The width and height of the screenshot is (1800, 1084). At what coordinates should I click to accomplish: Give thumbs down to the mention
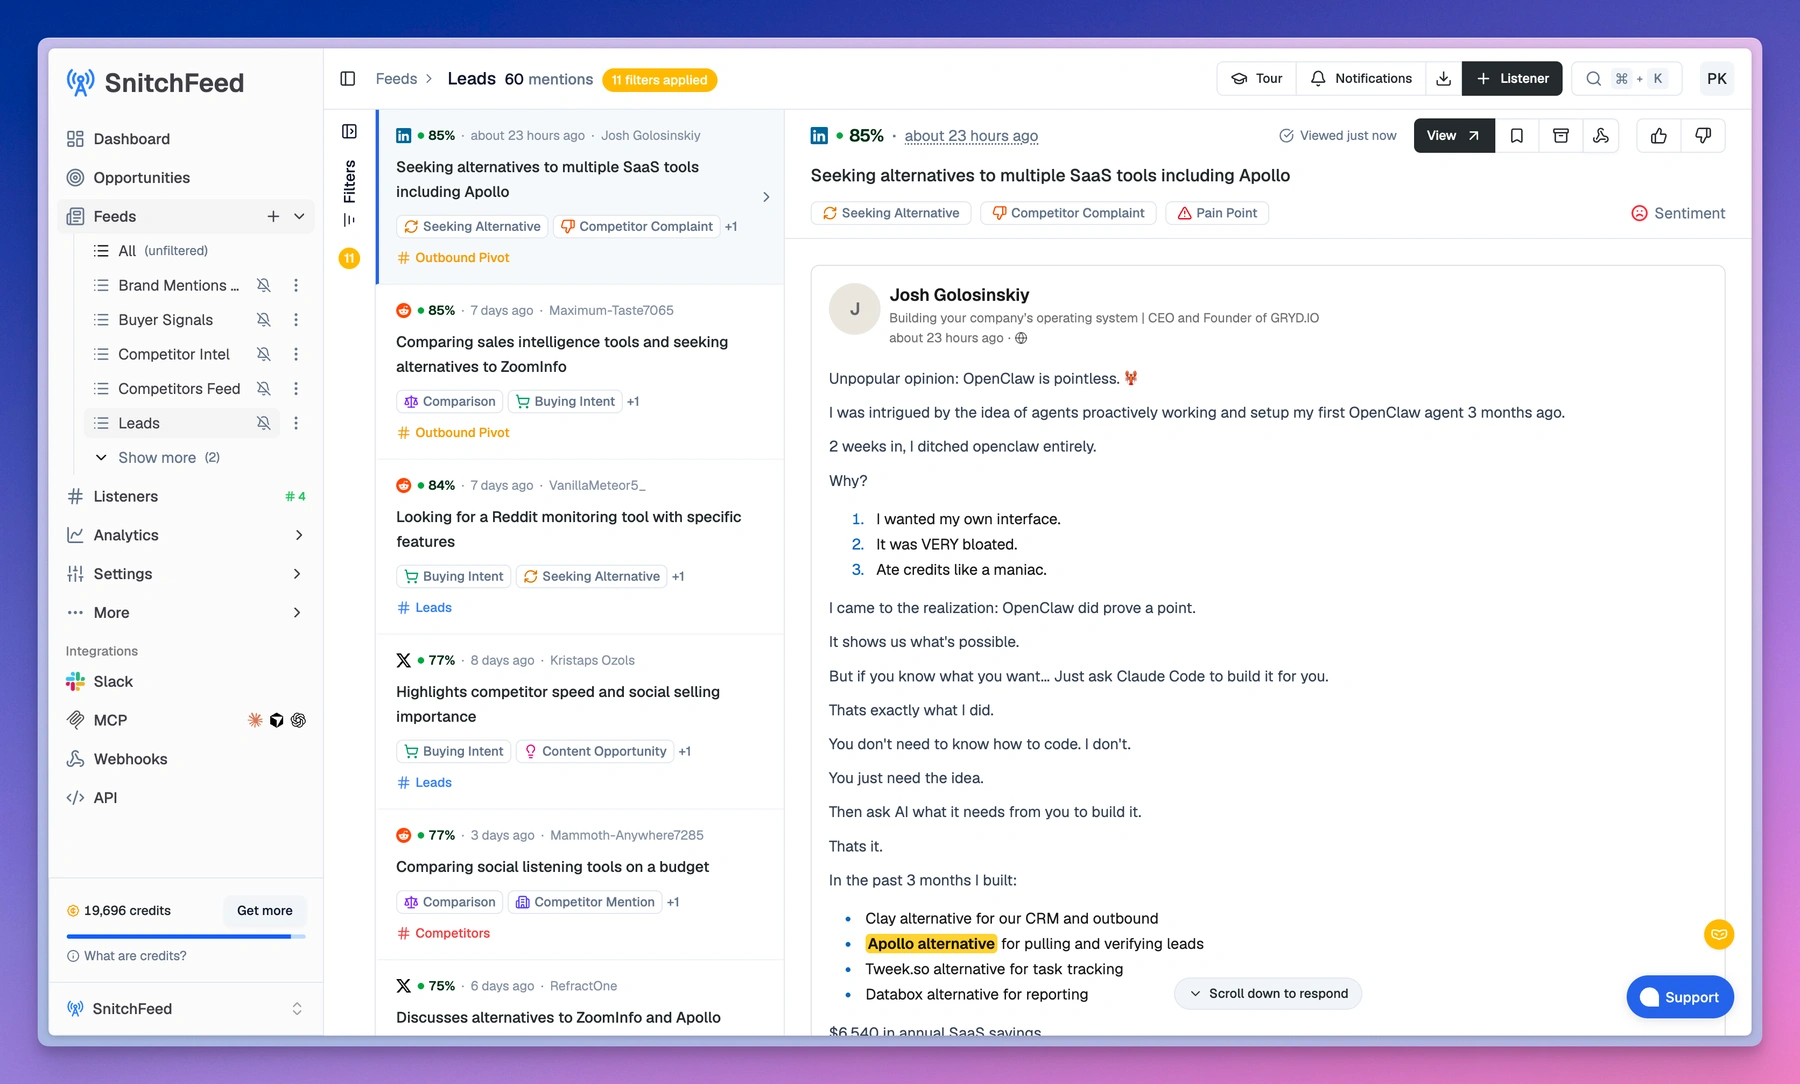(1703, 136)
